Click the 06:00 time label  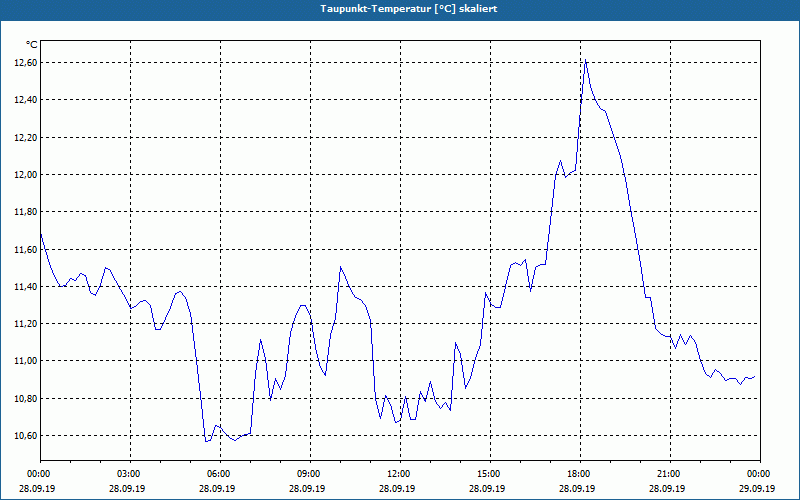point(220,474)
